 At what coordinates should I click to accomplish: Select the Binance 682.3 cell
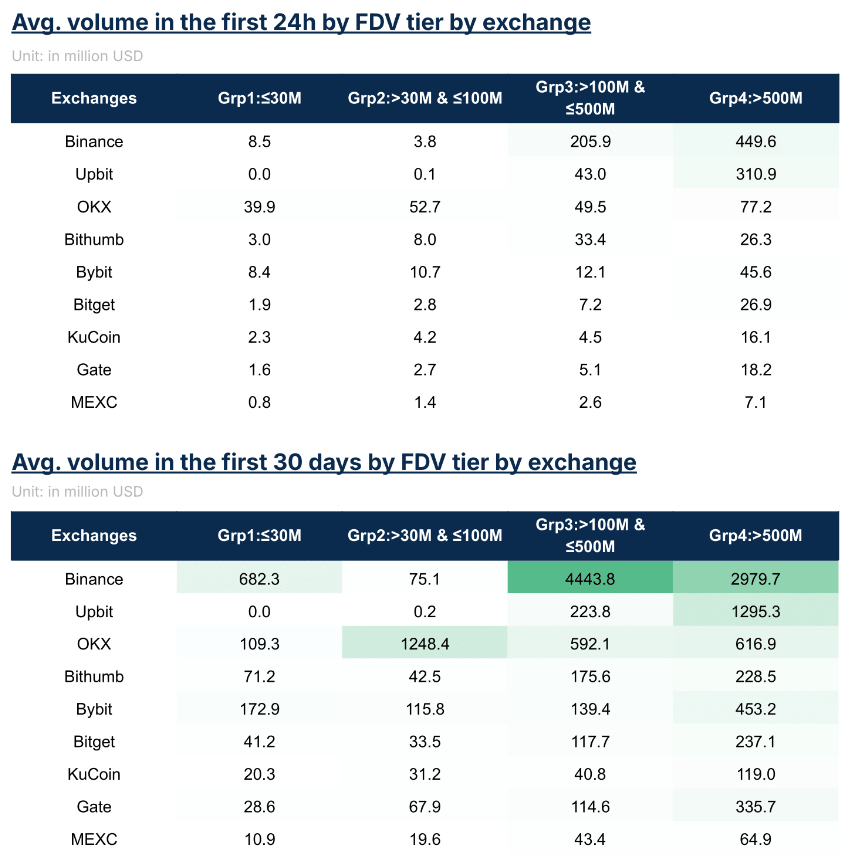259,579
